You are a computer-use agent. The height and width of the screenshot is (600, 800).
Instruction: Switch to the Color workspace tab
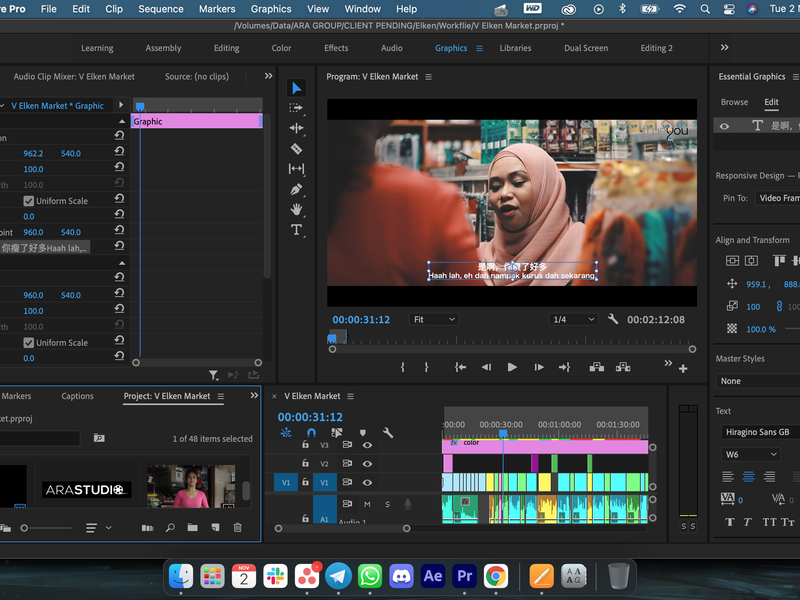[282, 48]
